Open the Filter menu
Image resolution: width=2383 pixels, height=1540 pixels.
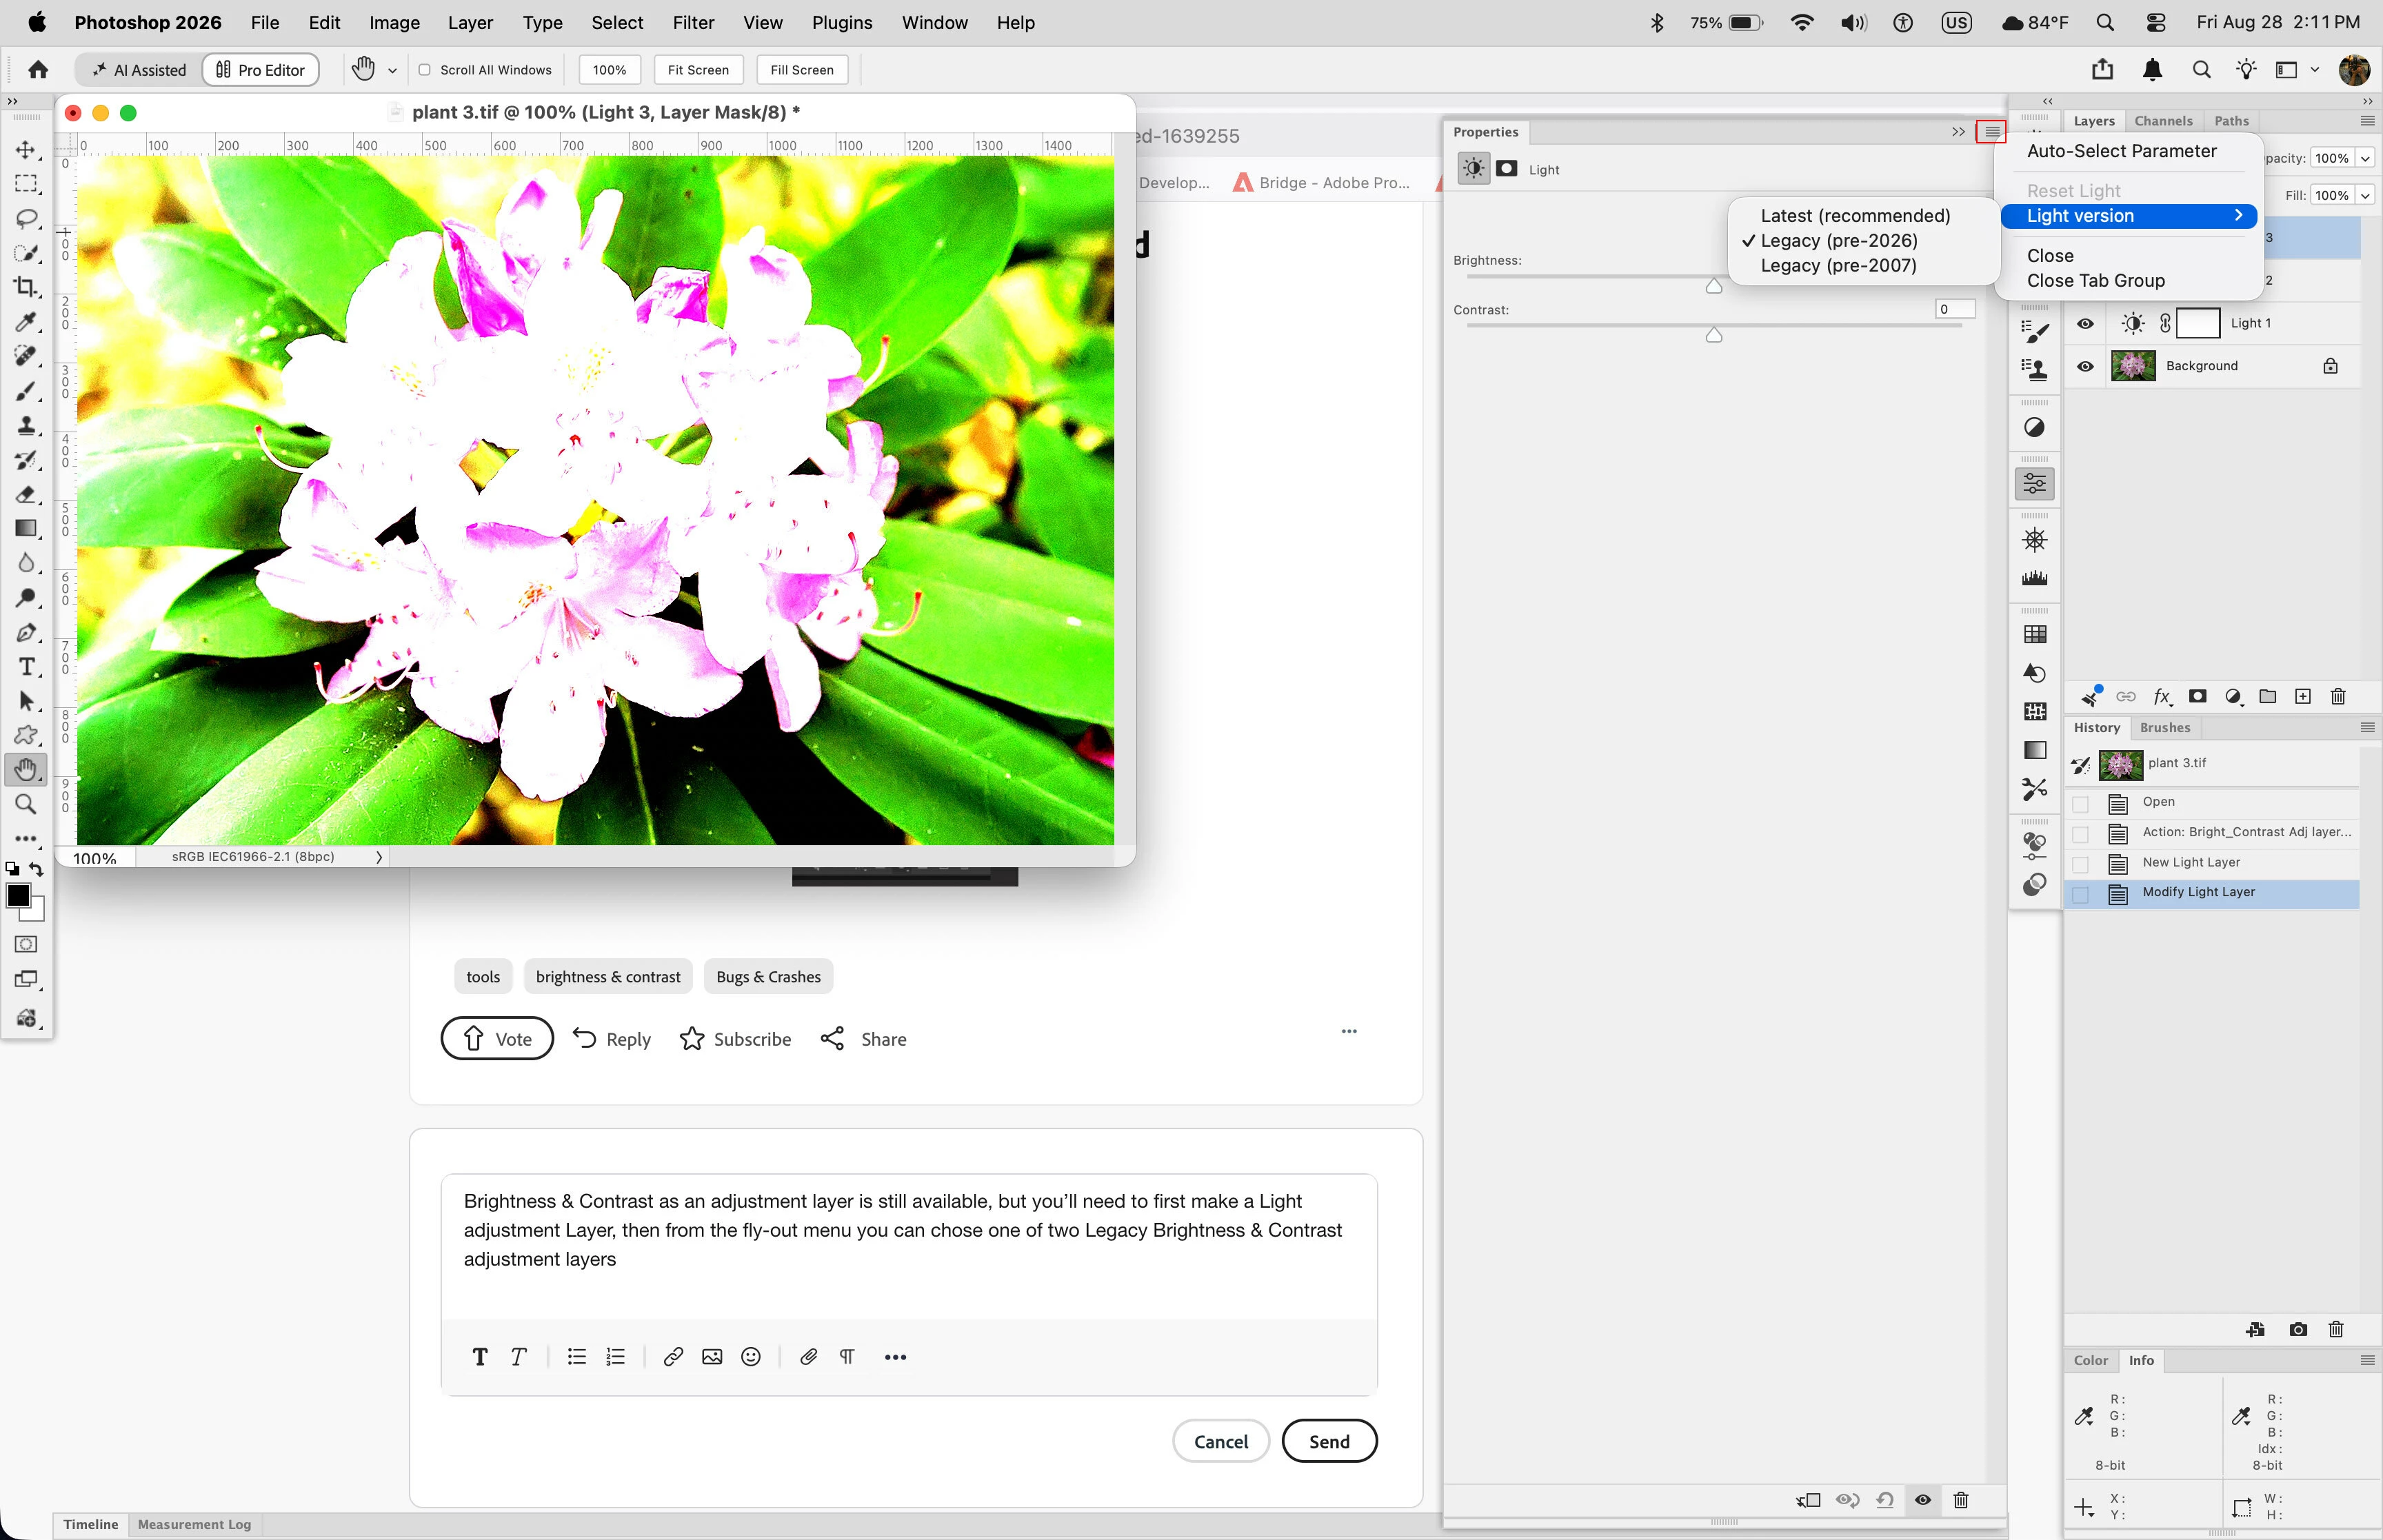pos(693,22)
